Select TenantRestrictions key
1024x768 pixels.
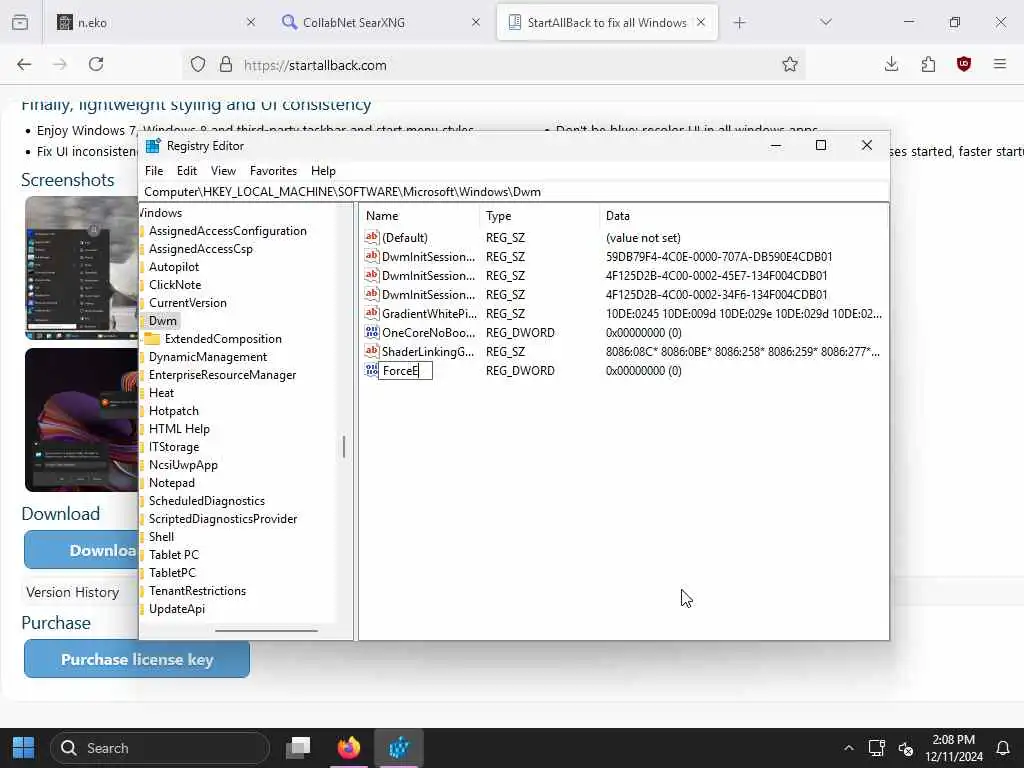point(197,591)
